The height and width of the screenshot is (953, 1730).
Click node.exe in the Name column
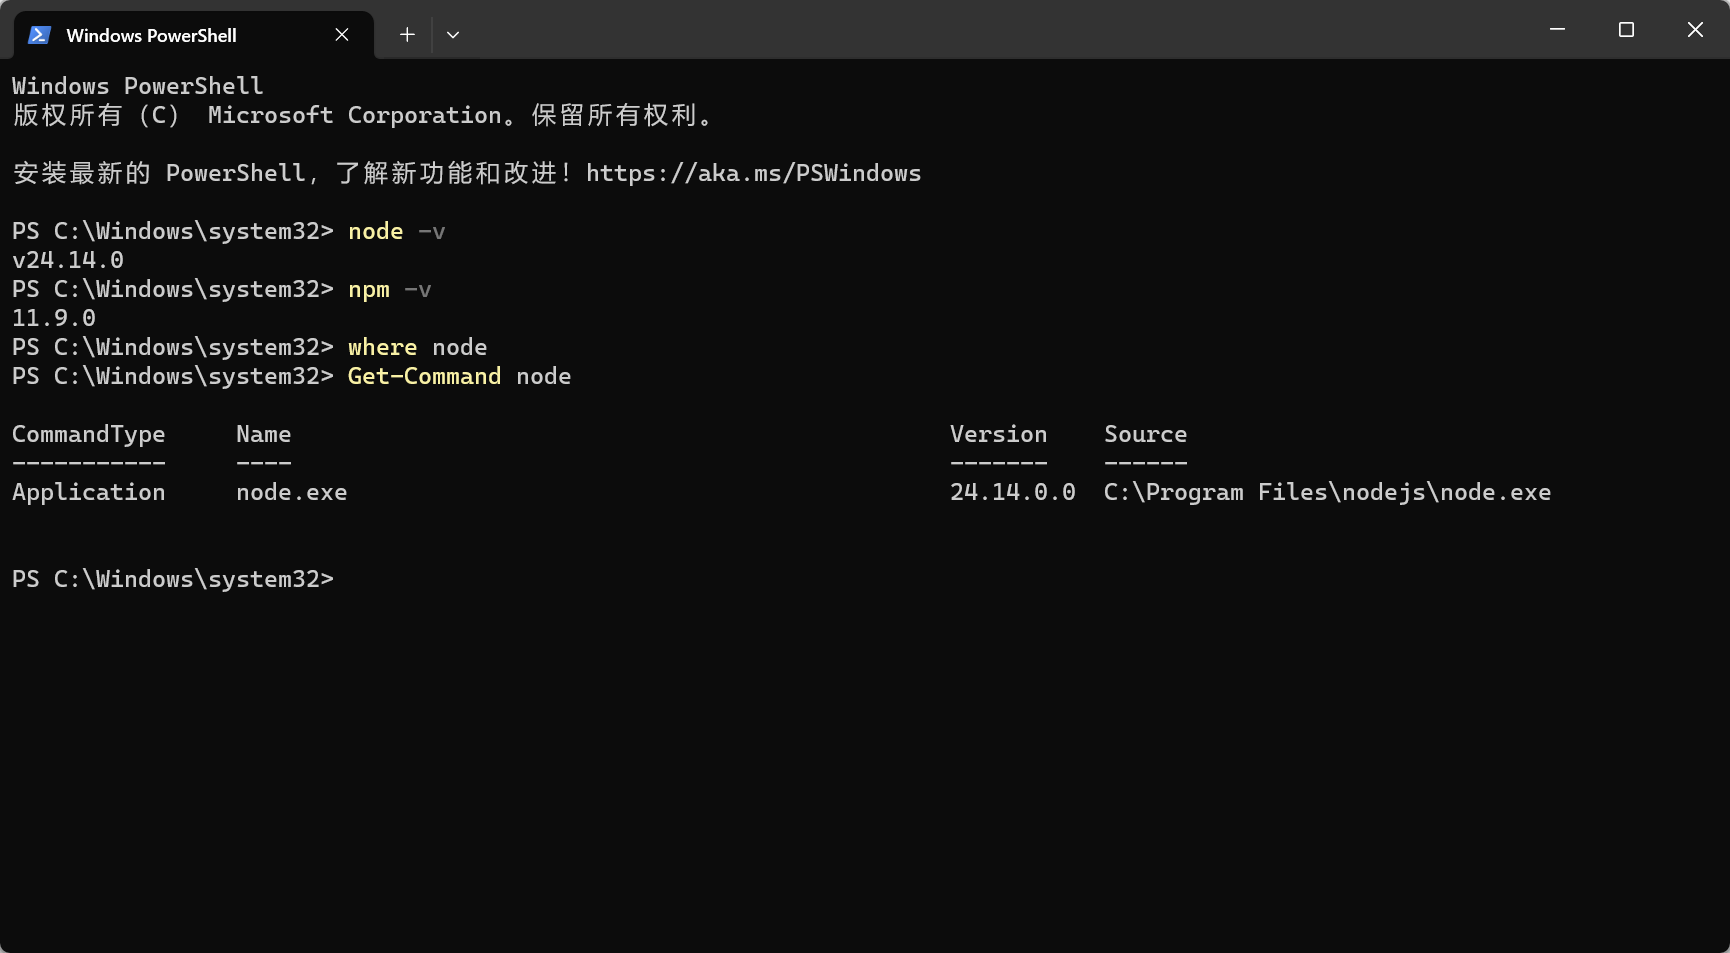292,492
